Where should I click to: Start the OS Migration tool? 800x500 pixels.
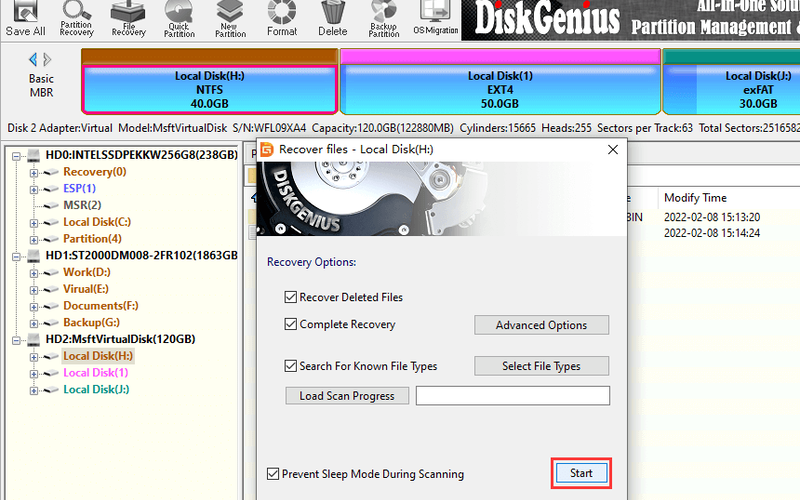pyautogui.click(x=435, y=18)
